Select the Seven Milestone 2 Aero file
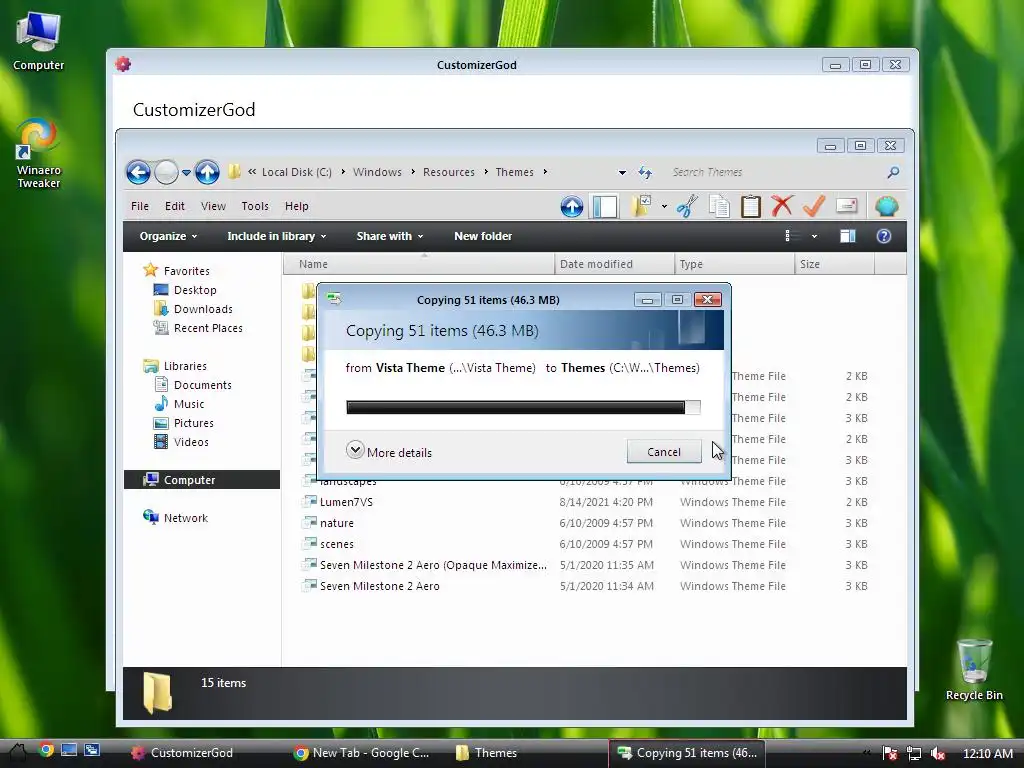The height and width of the screenshot is (768, 1024). coord(379,586)
